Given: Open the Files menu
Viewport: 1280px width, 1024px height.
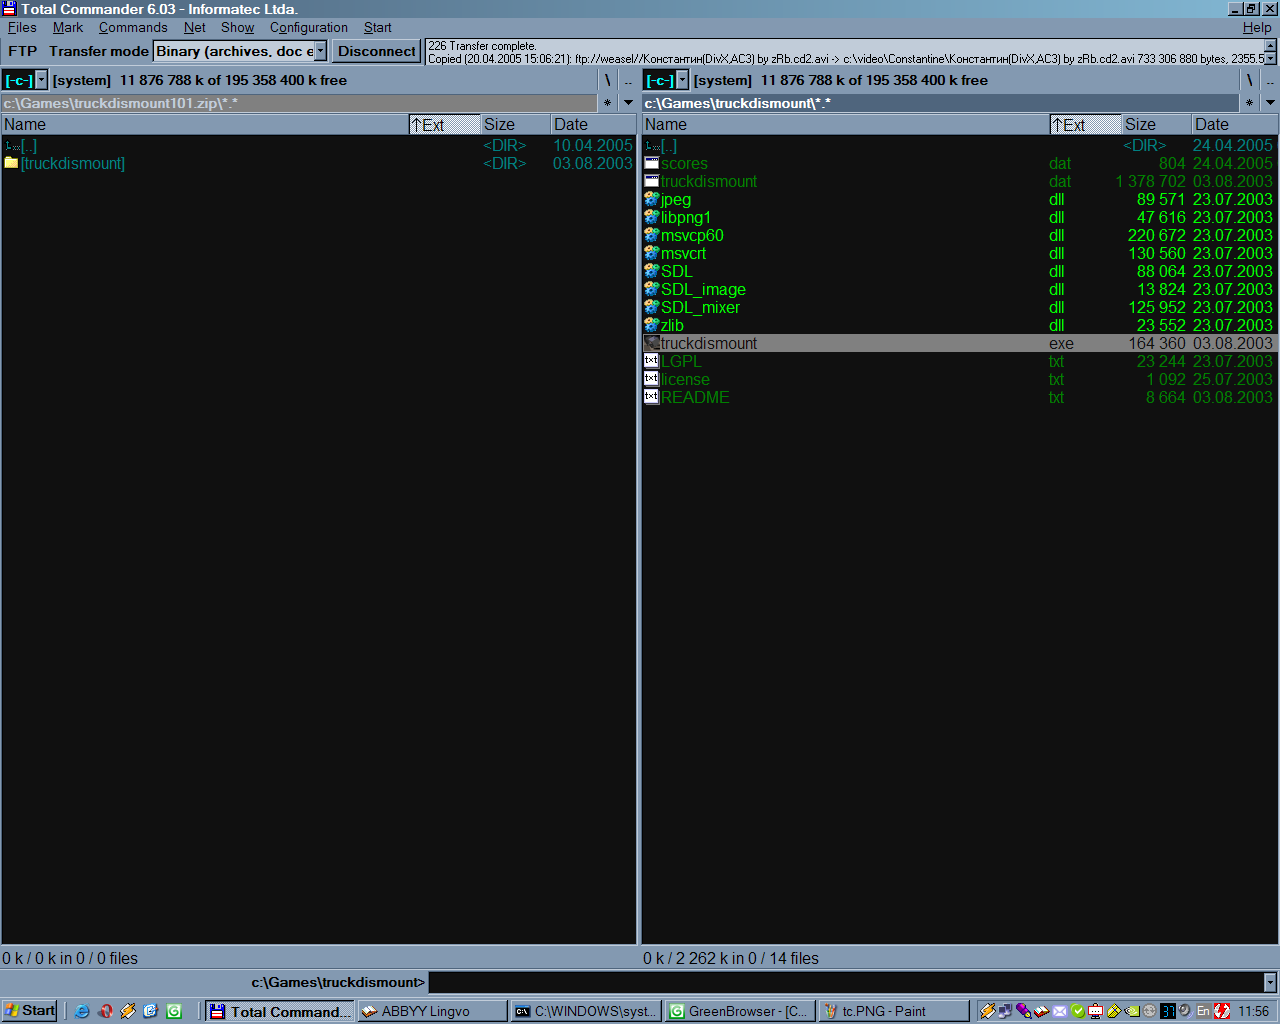Looking at the screenshot, I should point(22,27).
